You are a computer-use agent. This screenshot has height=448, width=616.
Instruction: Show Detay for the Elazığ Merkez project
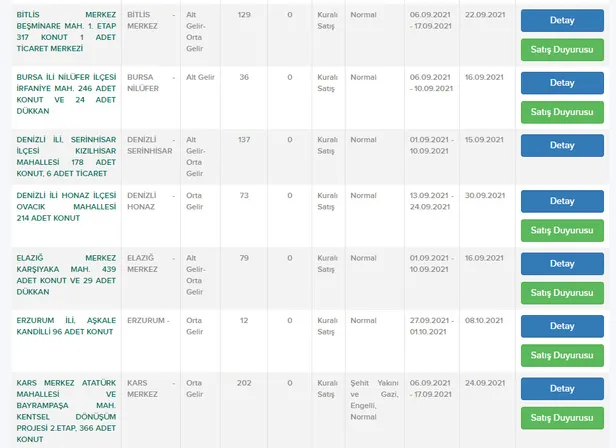pos(562,263)
